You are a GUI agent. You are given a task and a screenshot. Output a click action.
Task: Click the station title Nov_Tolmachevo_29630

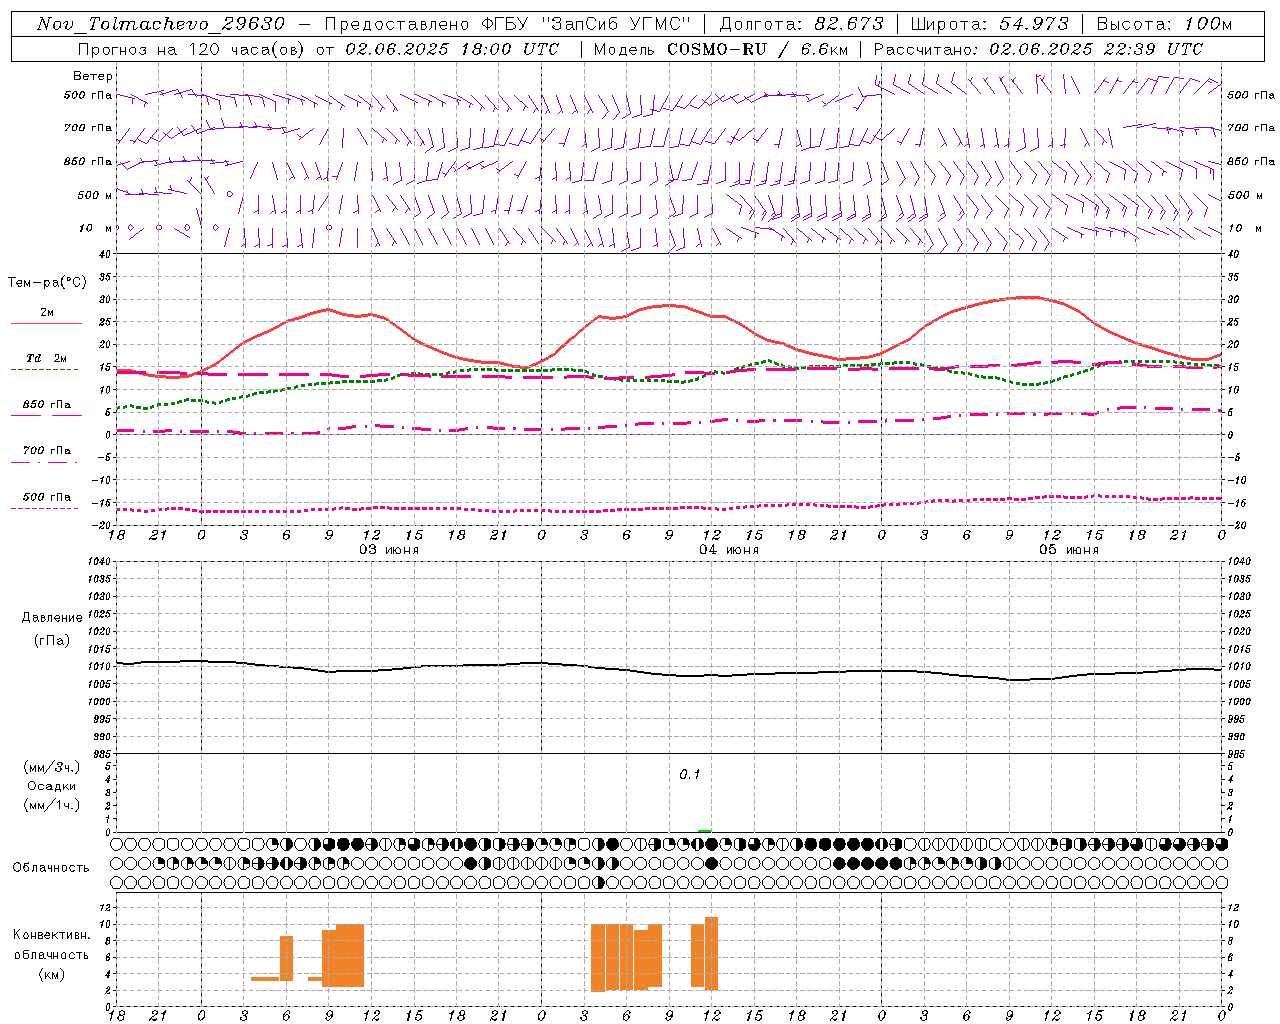[x=161, y=24]
